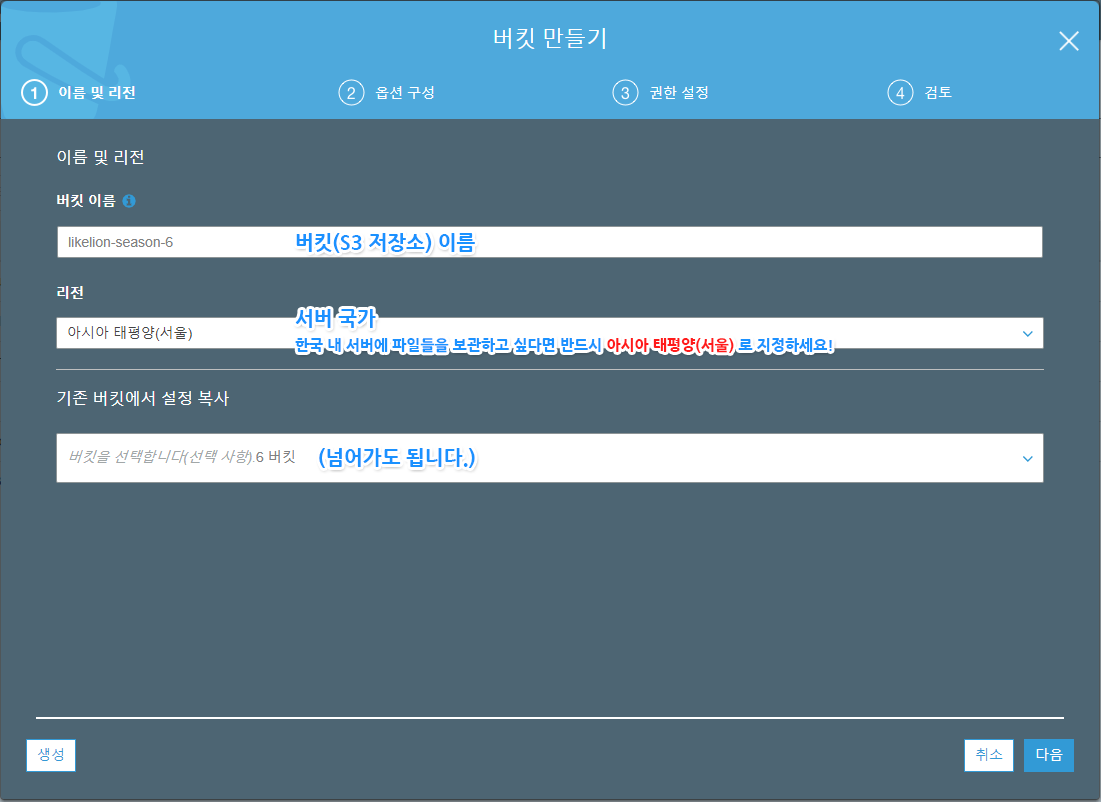Expand the region dropdown chevron arrow
Viewport: 1101px width, 802px height.
point(1027,334)
